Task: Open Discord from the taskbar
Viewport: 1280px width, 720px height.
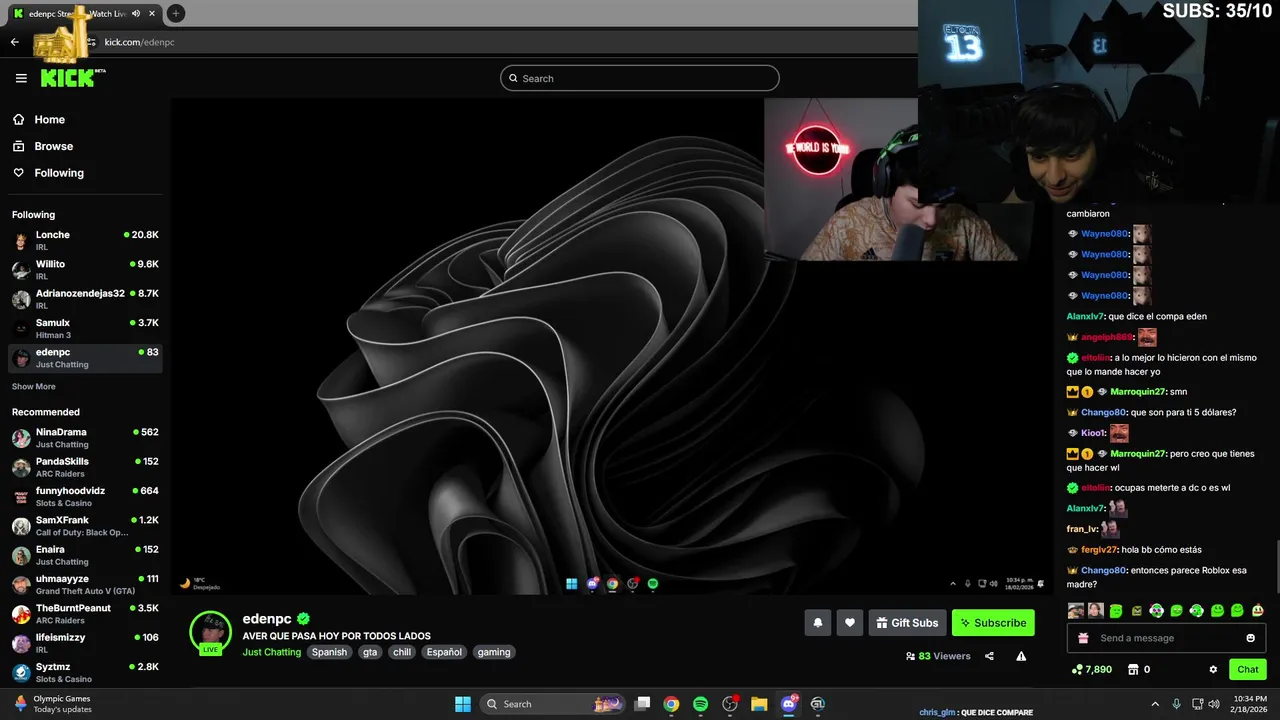Action: (789, 704)
